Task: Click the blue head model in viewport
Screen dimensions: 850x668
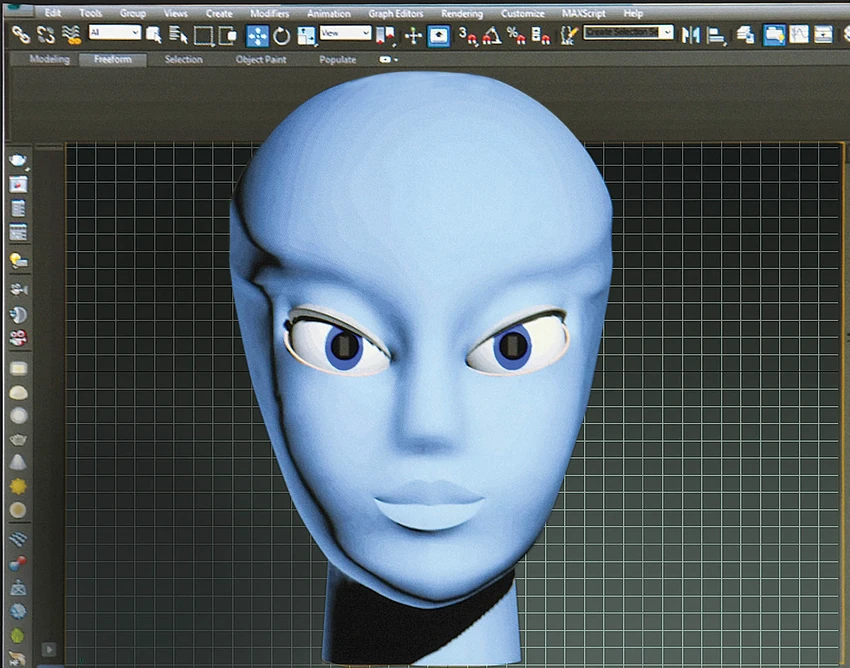Action: click(421, 358)
